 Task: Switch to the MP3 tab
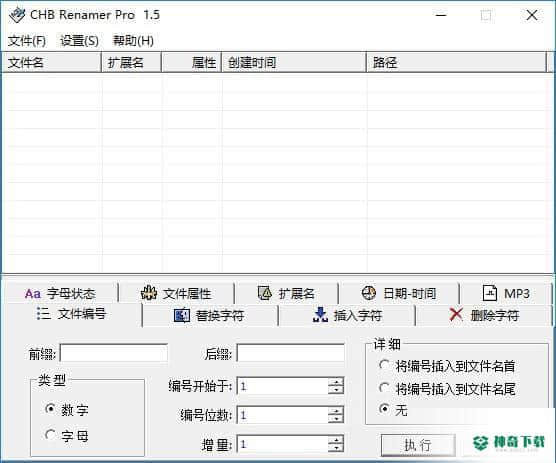(x=506, y=294)
